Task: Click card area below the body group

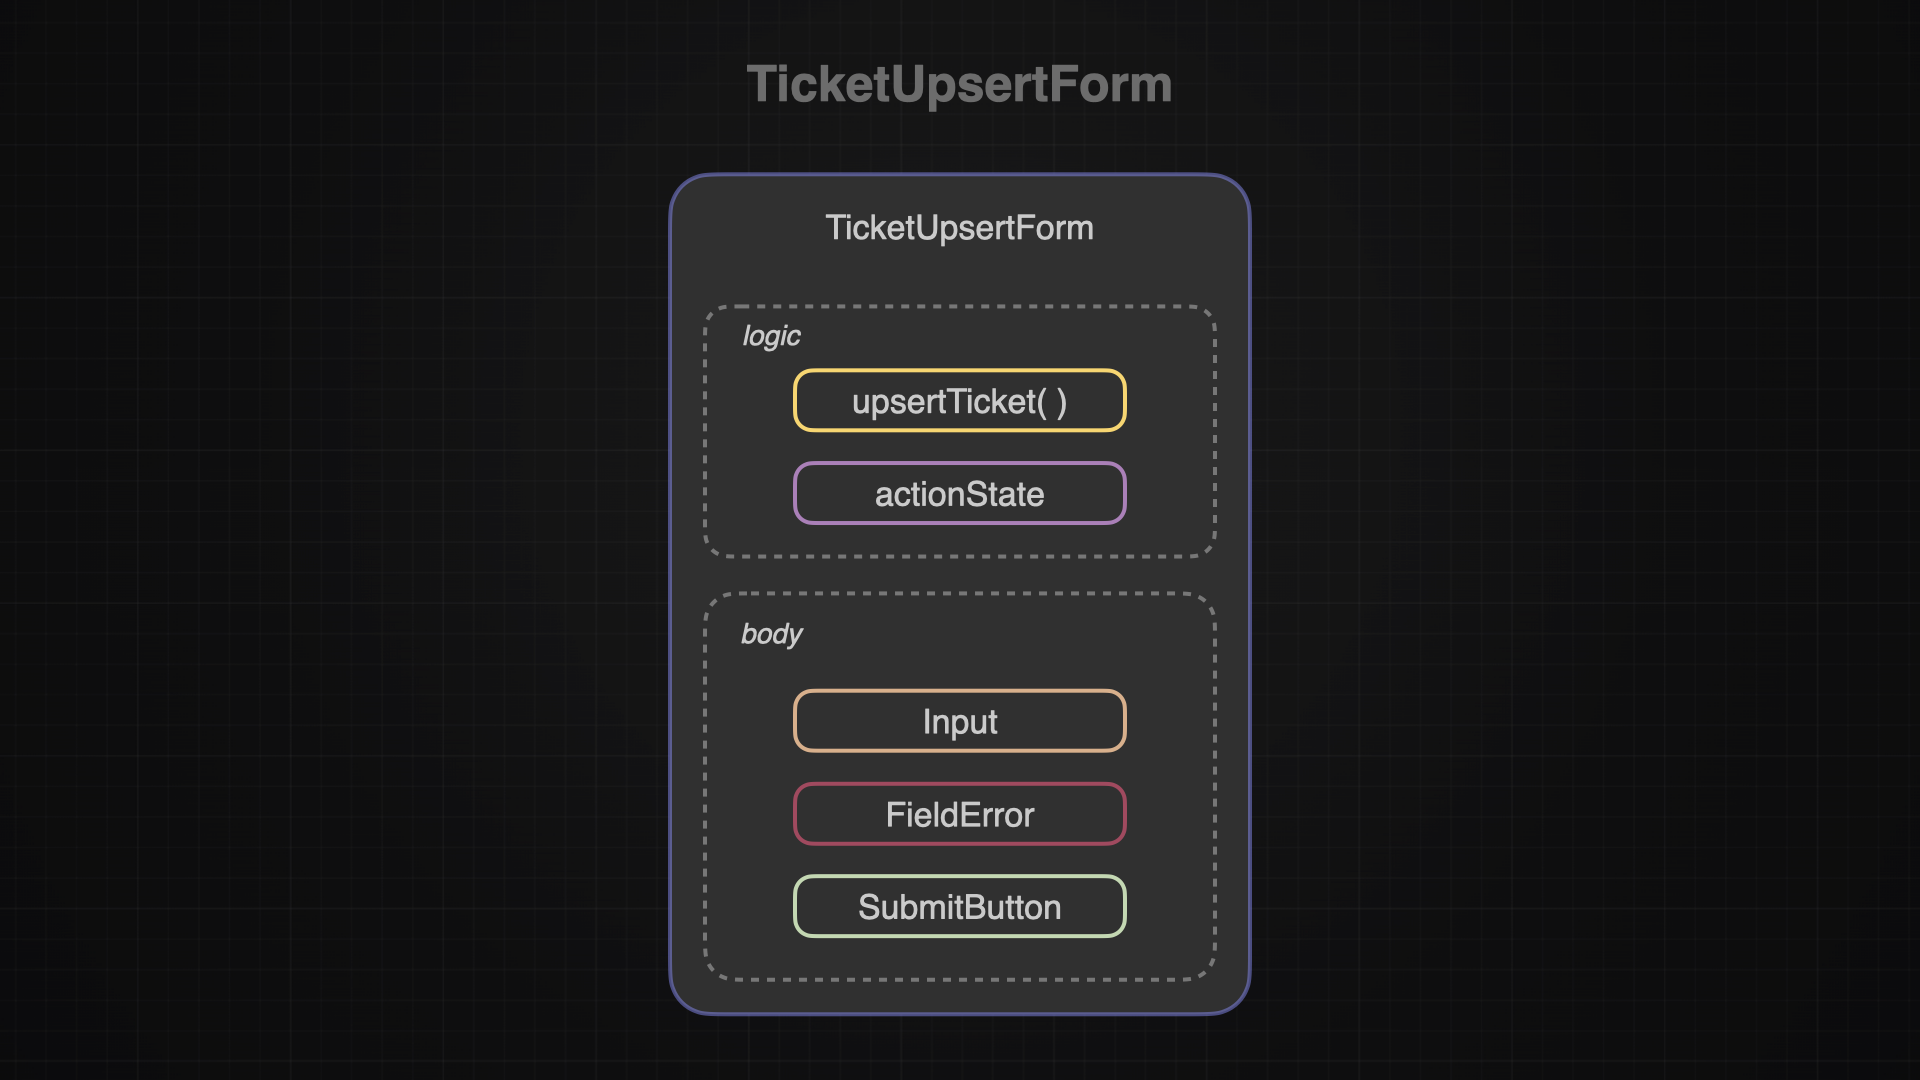Action: [958, 997]
